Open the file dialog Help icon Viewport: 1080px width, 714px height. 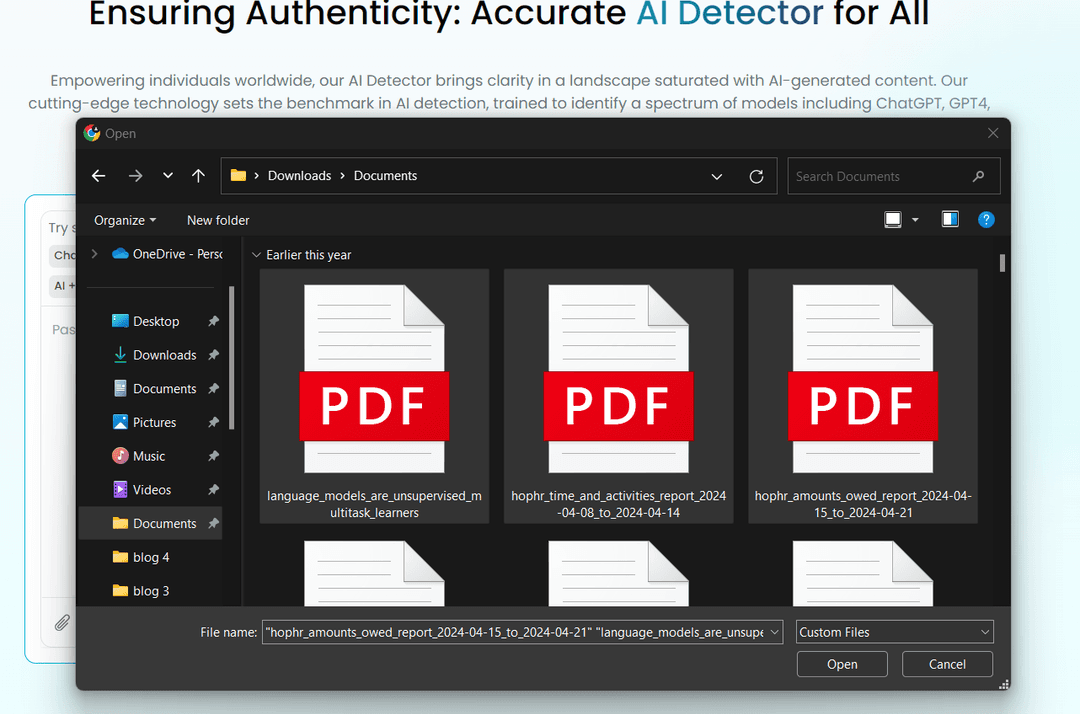pyautogui.click(x=986, y=220)
